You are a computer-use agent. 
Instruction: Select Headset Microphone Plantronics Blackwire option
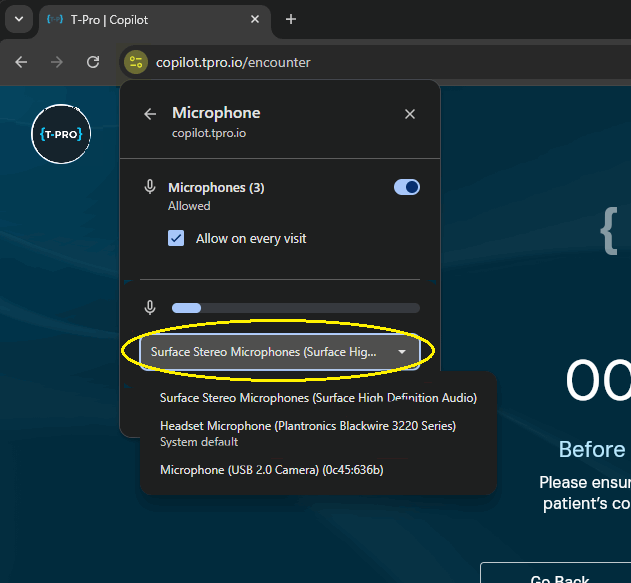click(x=307, y=426)
